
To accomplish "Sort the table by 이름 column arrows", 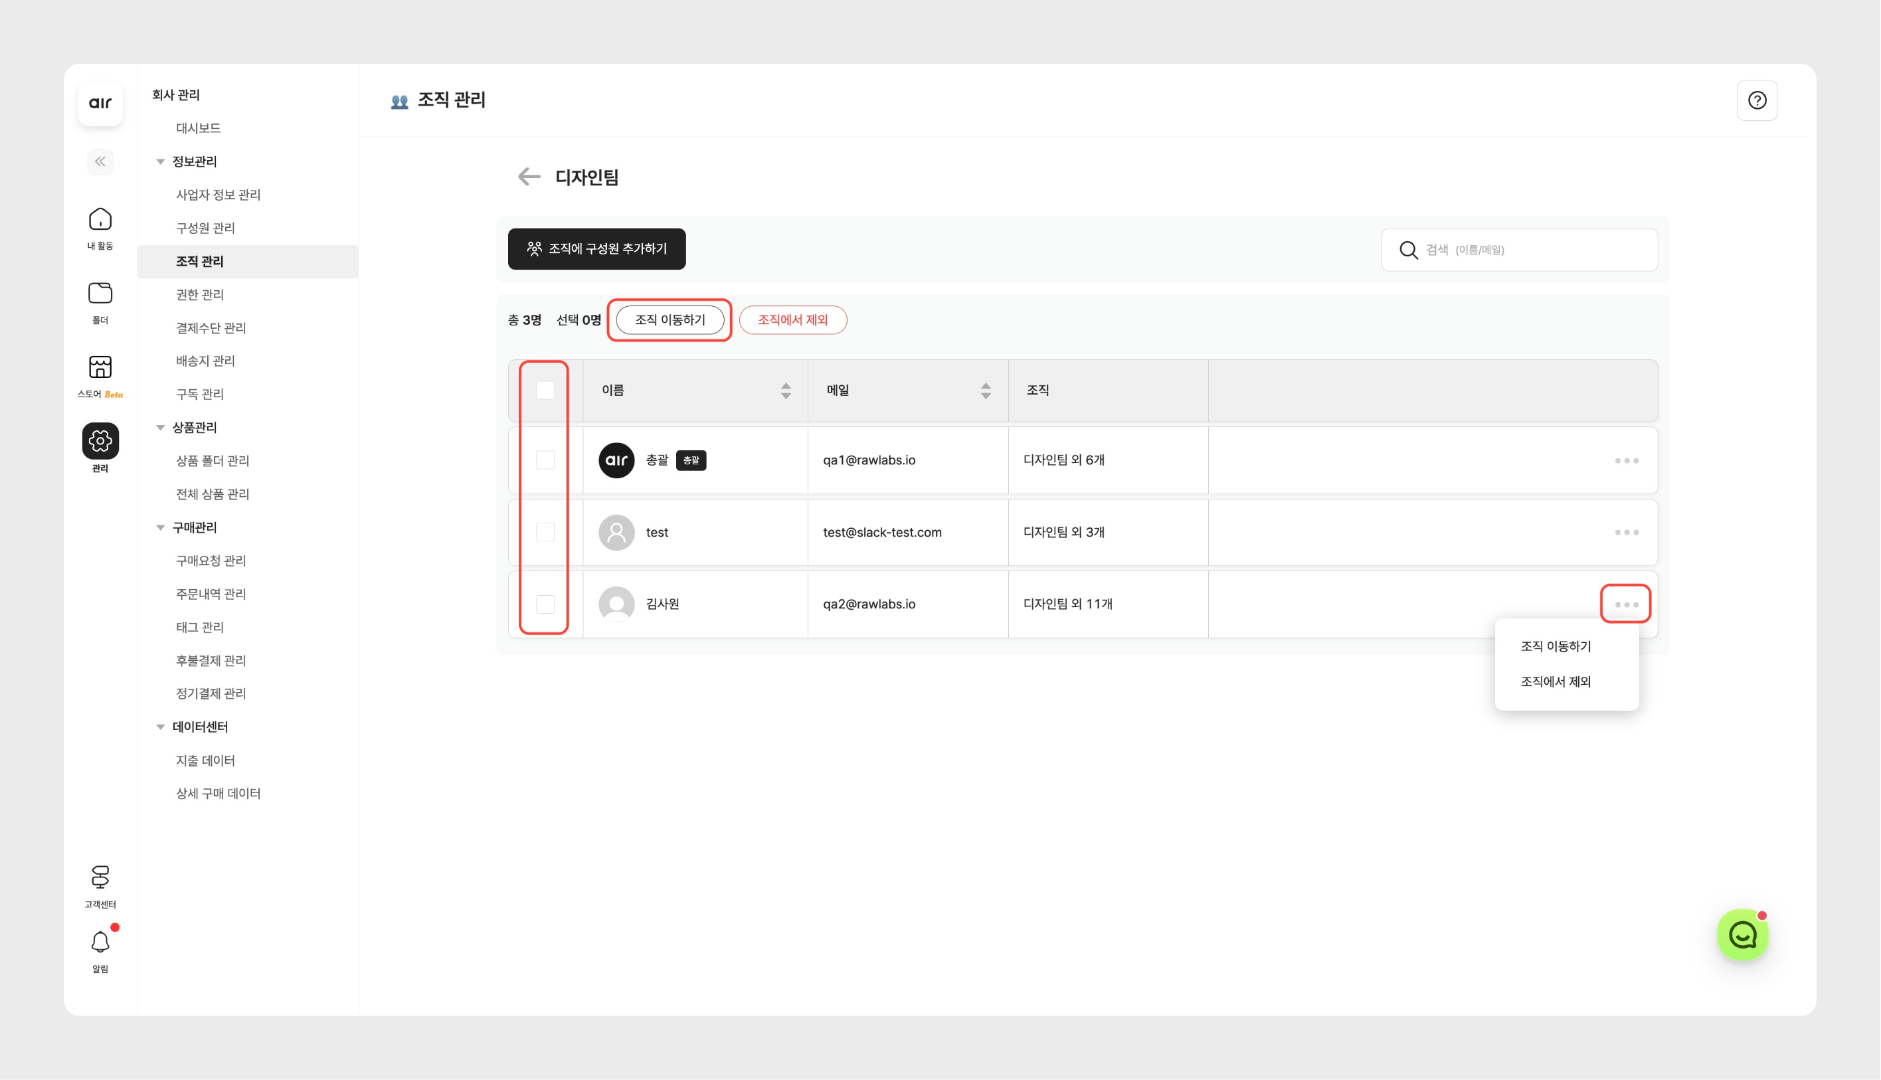I will click(786, 391).
